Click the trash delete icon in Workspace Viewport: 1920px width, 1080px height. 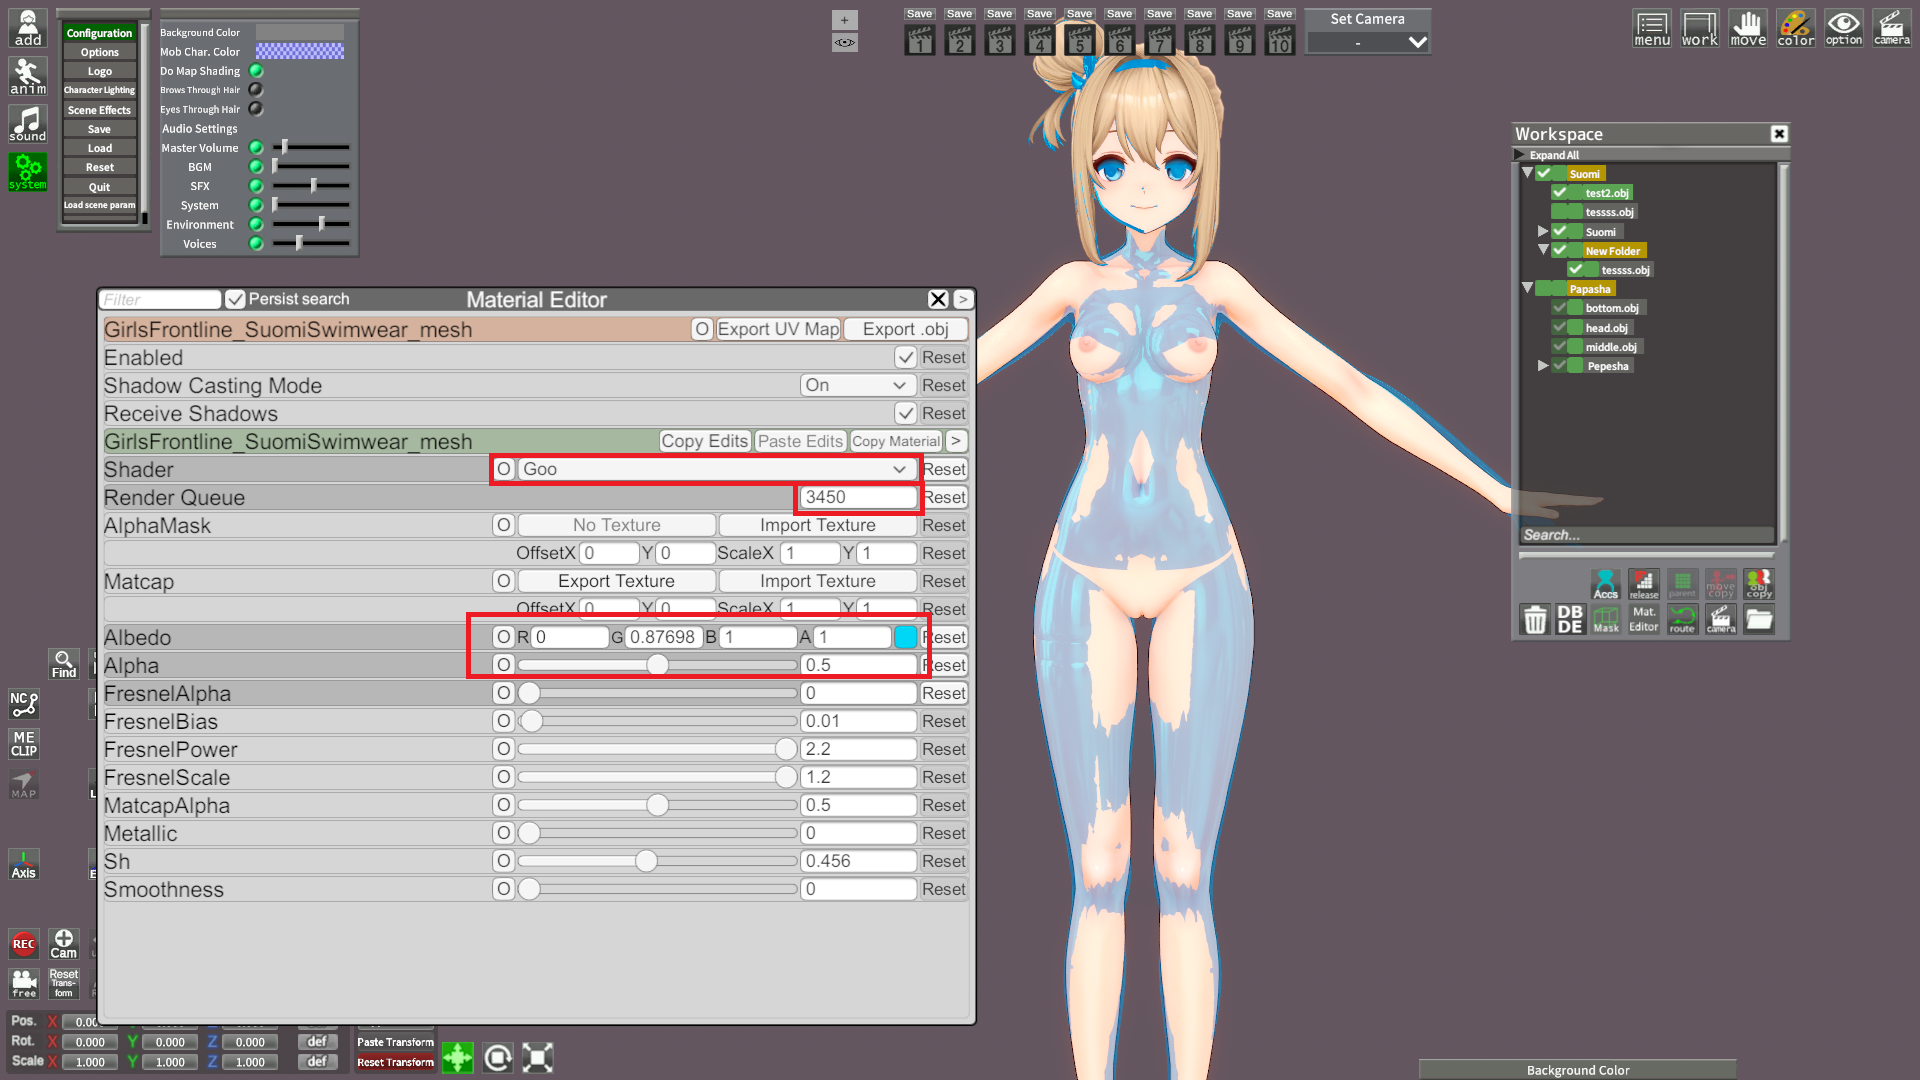1534,619
